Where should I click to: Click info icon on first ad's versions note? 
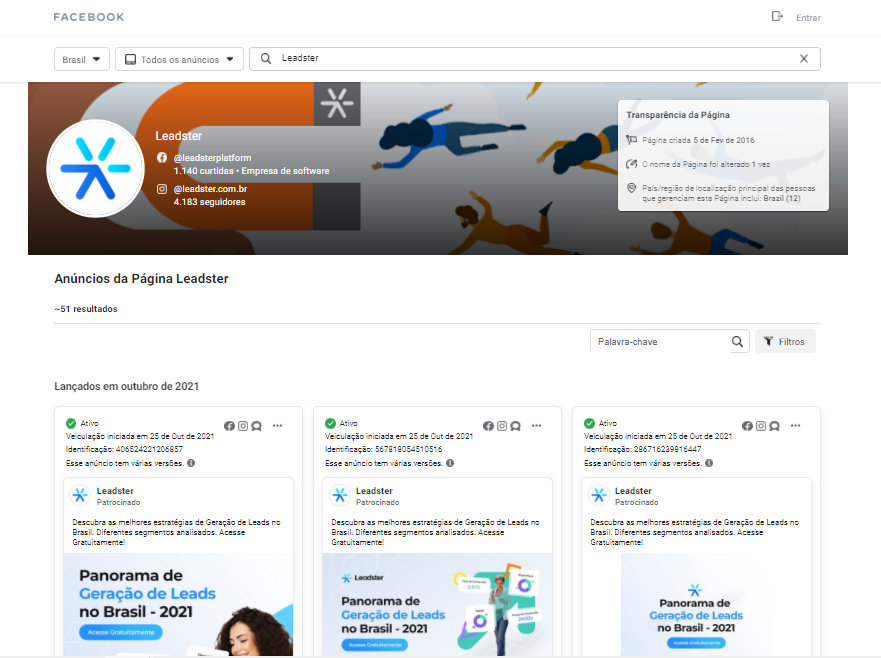point(191,463)
